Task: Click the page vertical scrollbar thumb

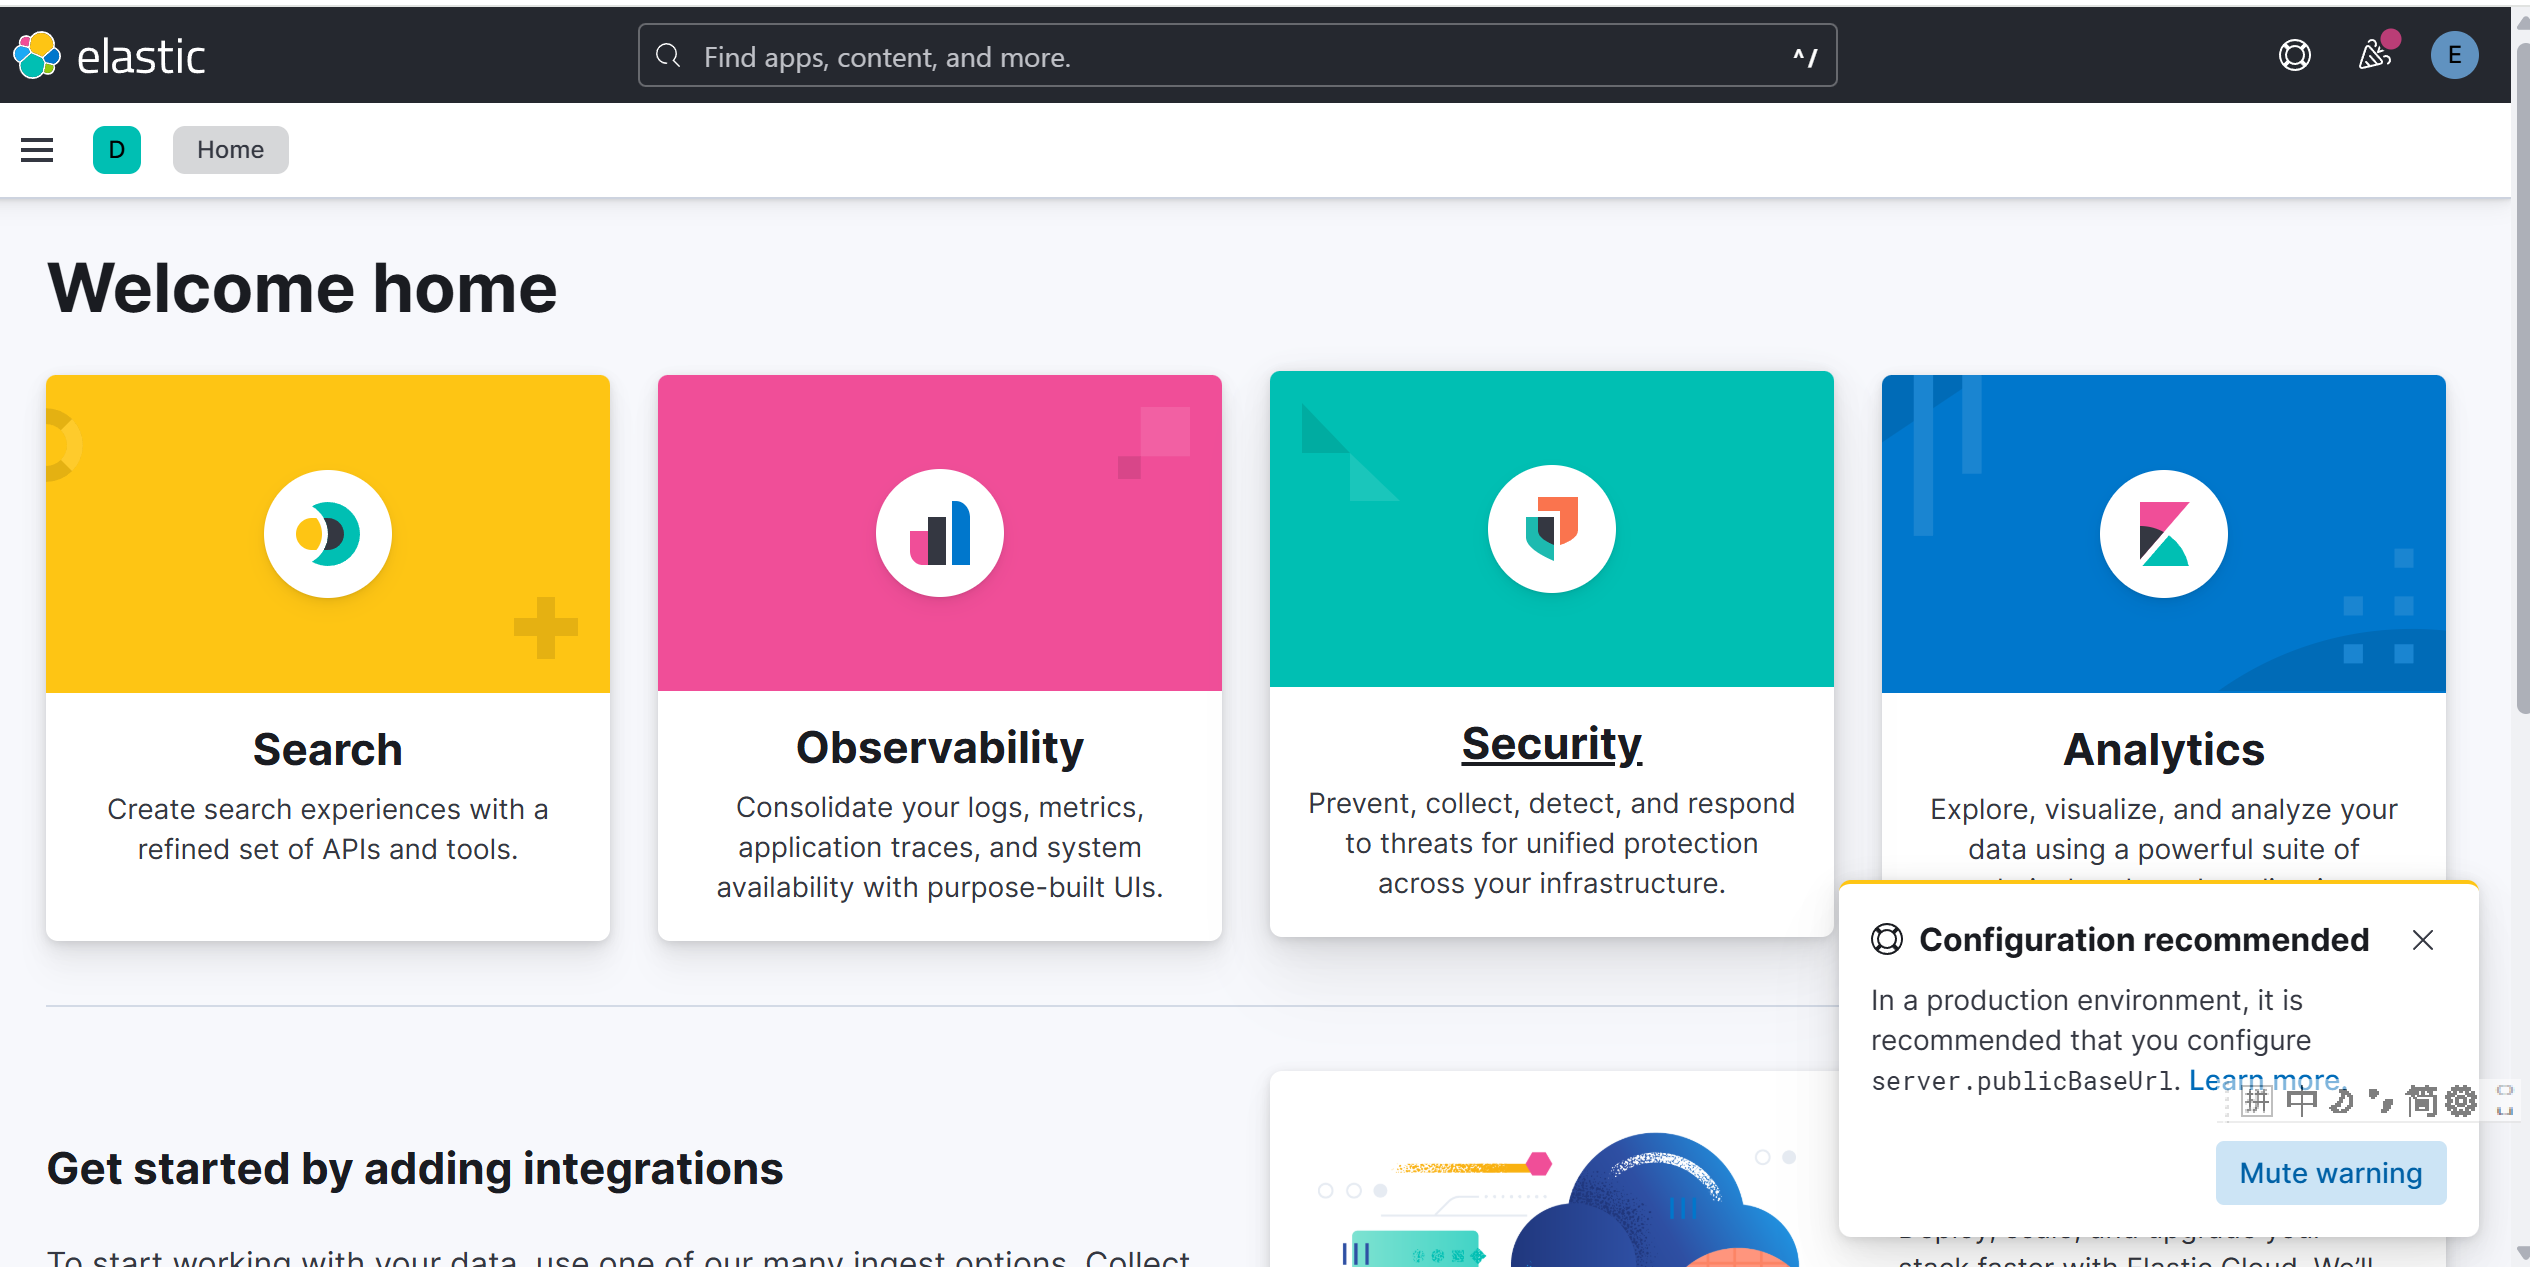Action: pos(2522,380)
